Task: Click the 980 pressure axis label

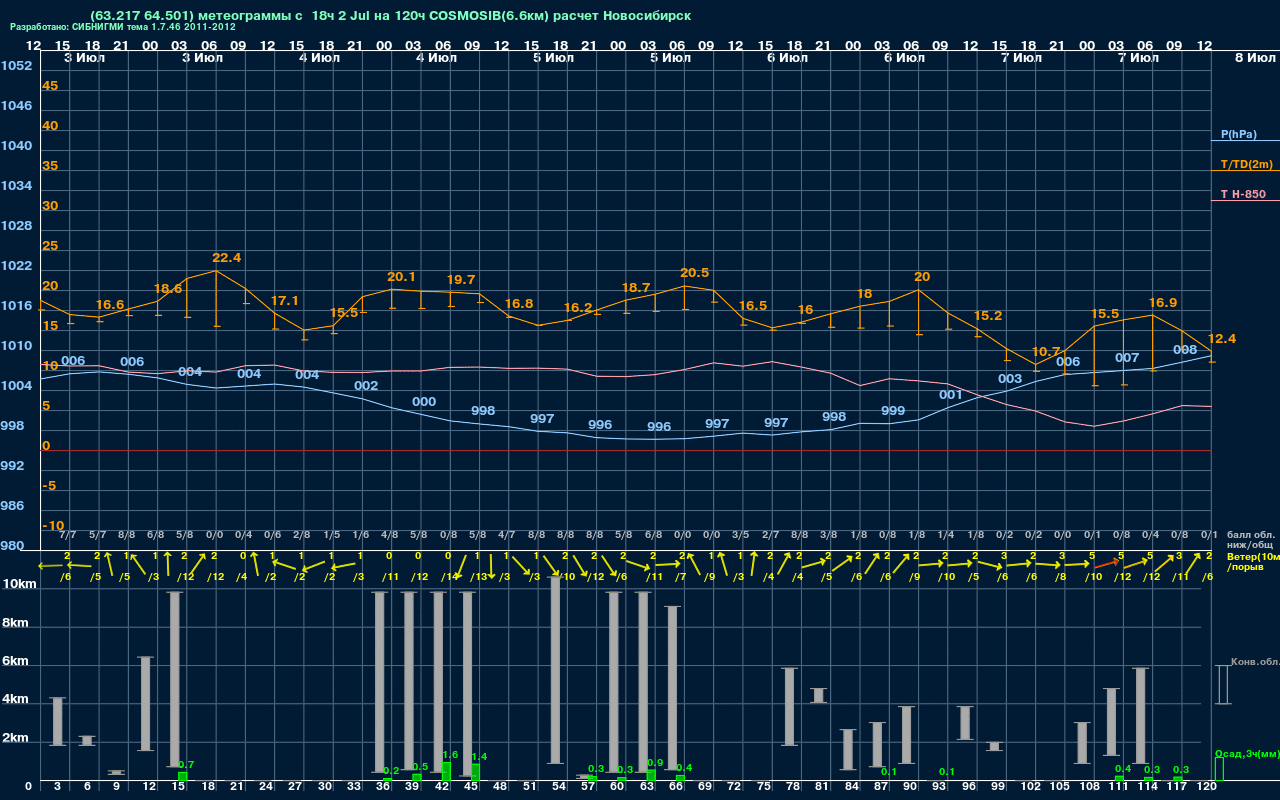Action: 12,546
